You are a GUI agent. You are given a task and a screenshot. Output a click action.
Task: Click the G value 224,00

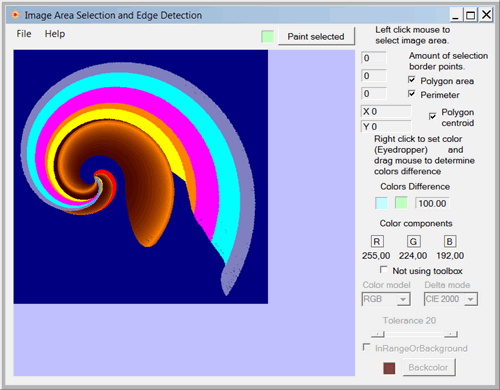pyautogui.click(x=413, y=256)
